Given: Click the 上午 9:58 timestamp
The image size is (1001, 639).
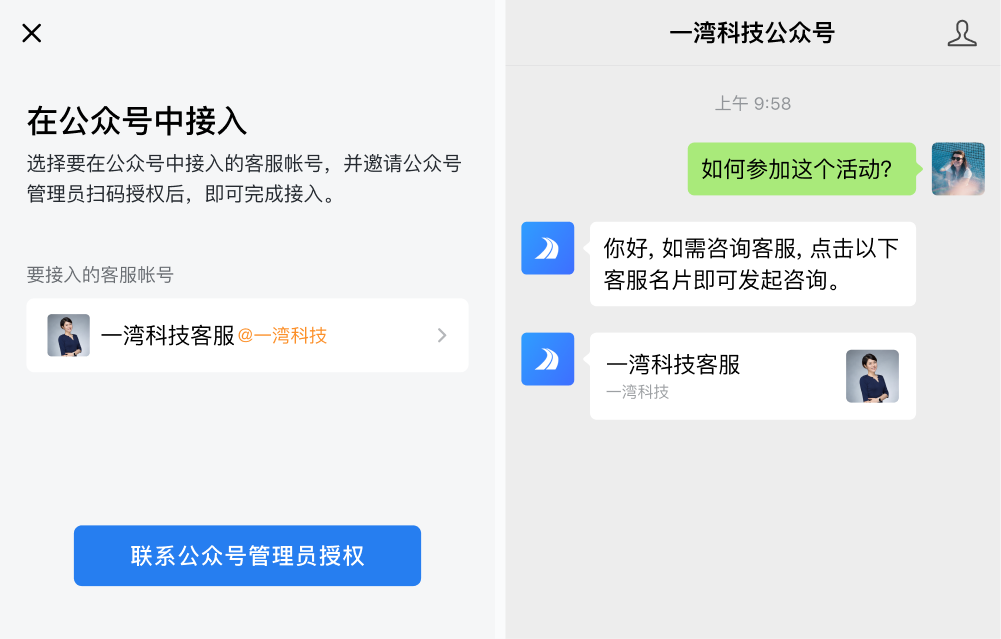Looking at the screenshot, I should [x=752, y=103].
